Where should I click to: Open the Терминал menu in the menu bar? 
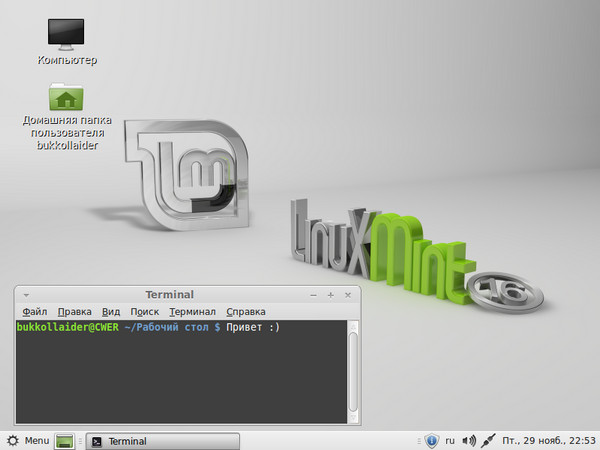(193, 312)
